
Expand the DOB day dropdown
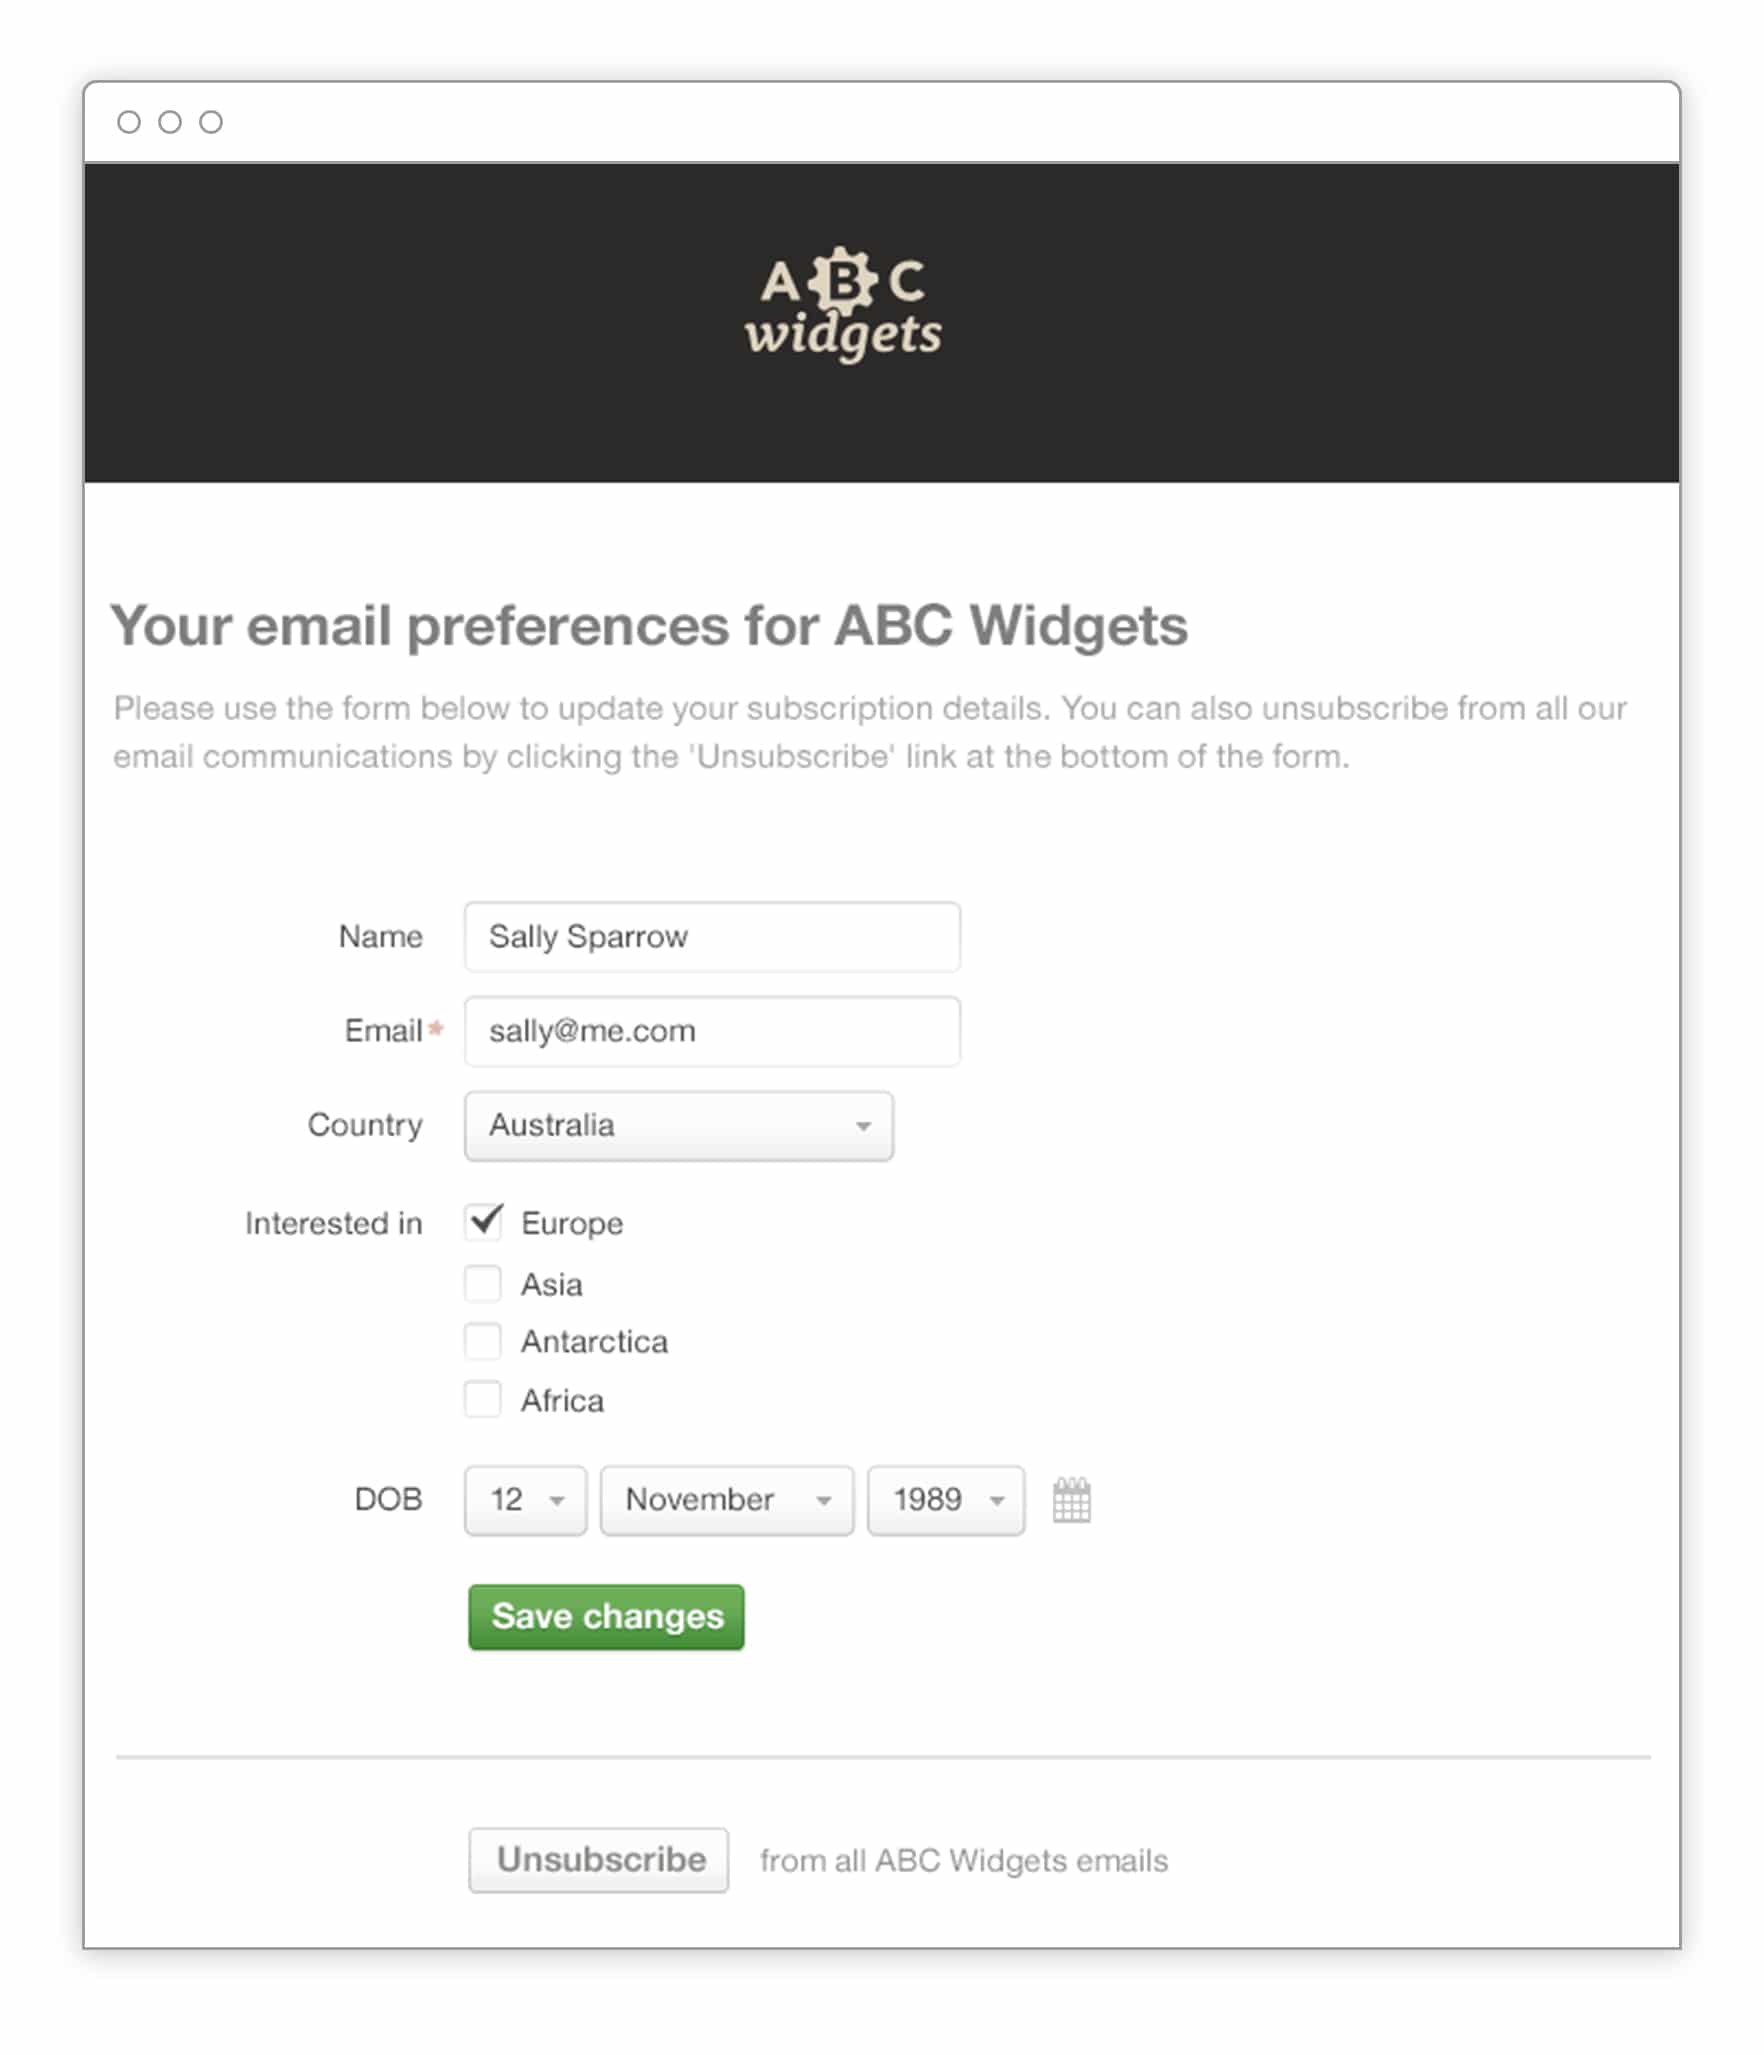click(525, 1500)
